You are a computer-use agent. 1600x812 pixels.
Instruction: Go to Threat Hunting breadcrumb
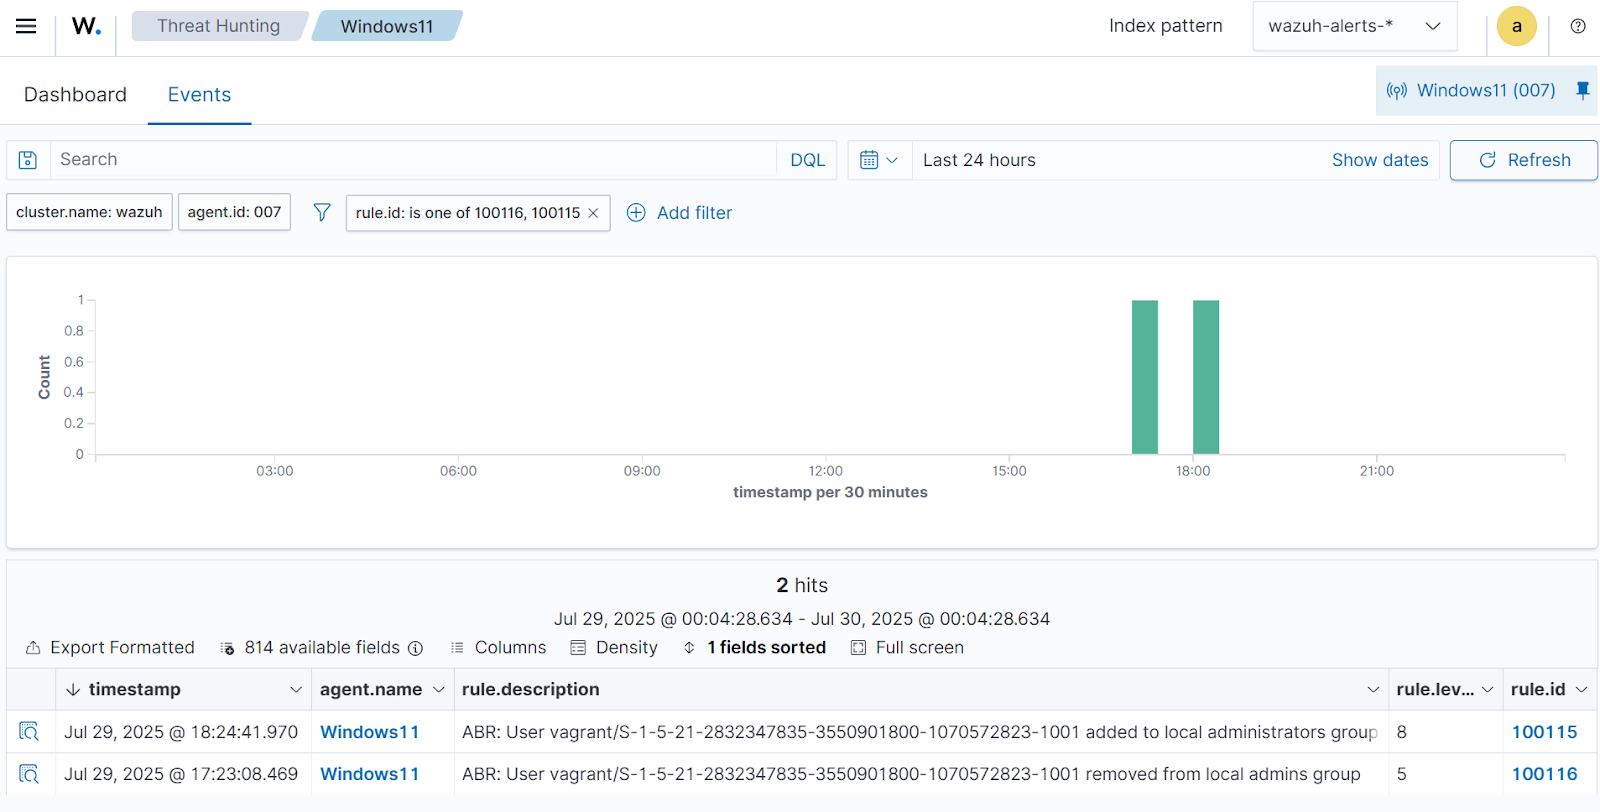tap(218, 26)
